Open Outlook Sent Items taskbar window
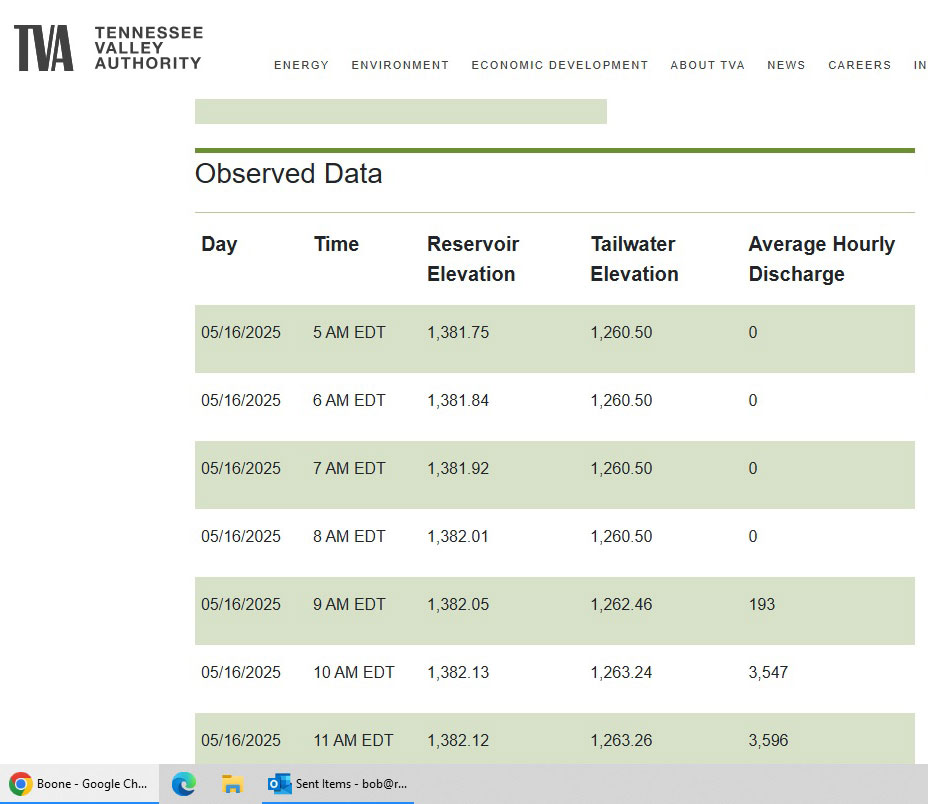 338,784
